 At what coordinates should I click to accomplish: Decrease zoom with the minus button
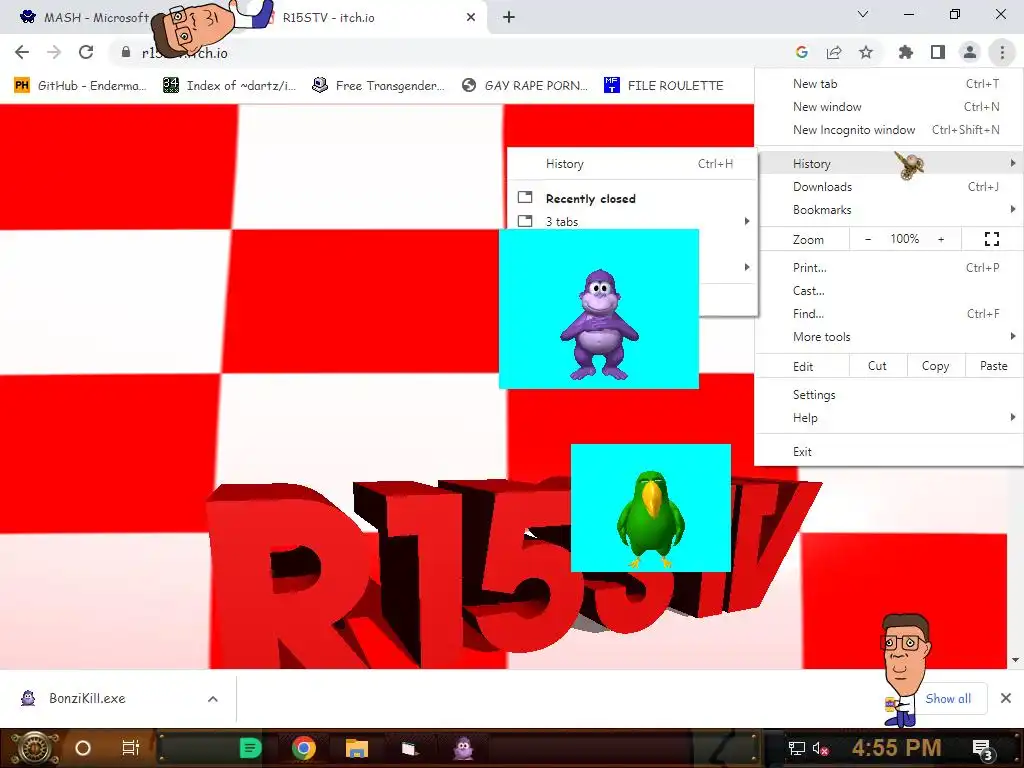point(868,239)
